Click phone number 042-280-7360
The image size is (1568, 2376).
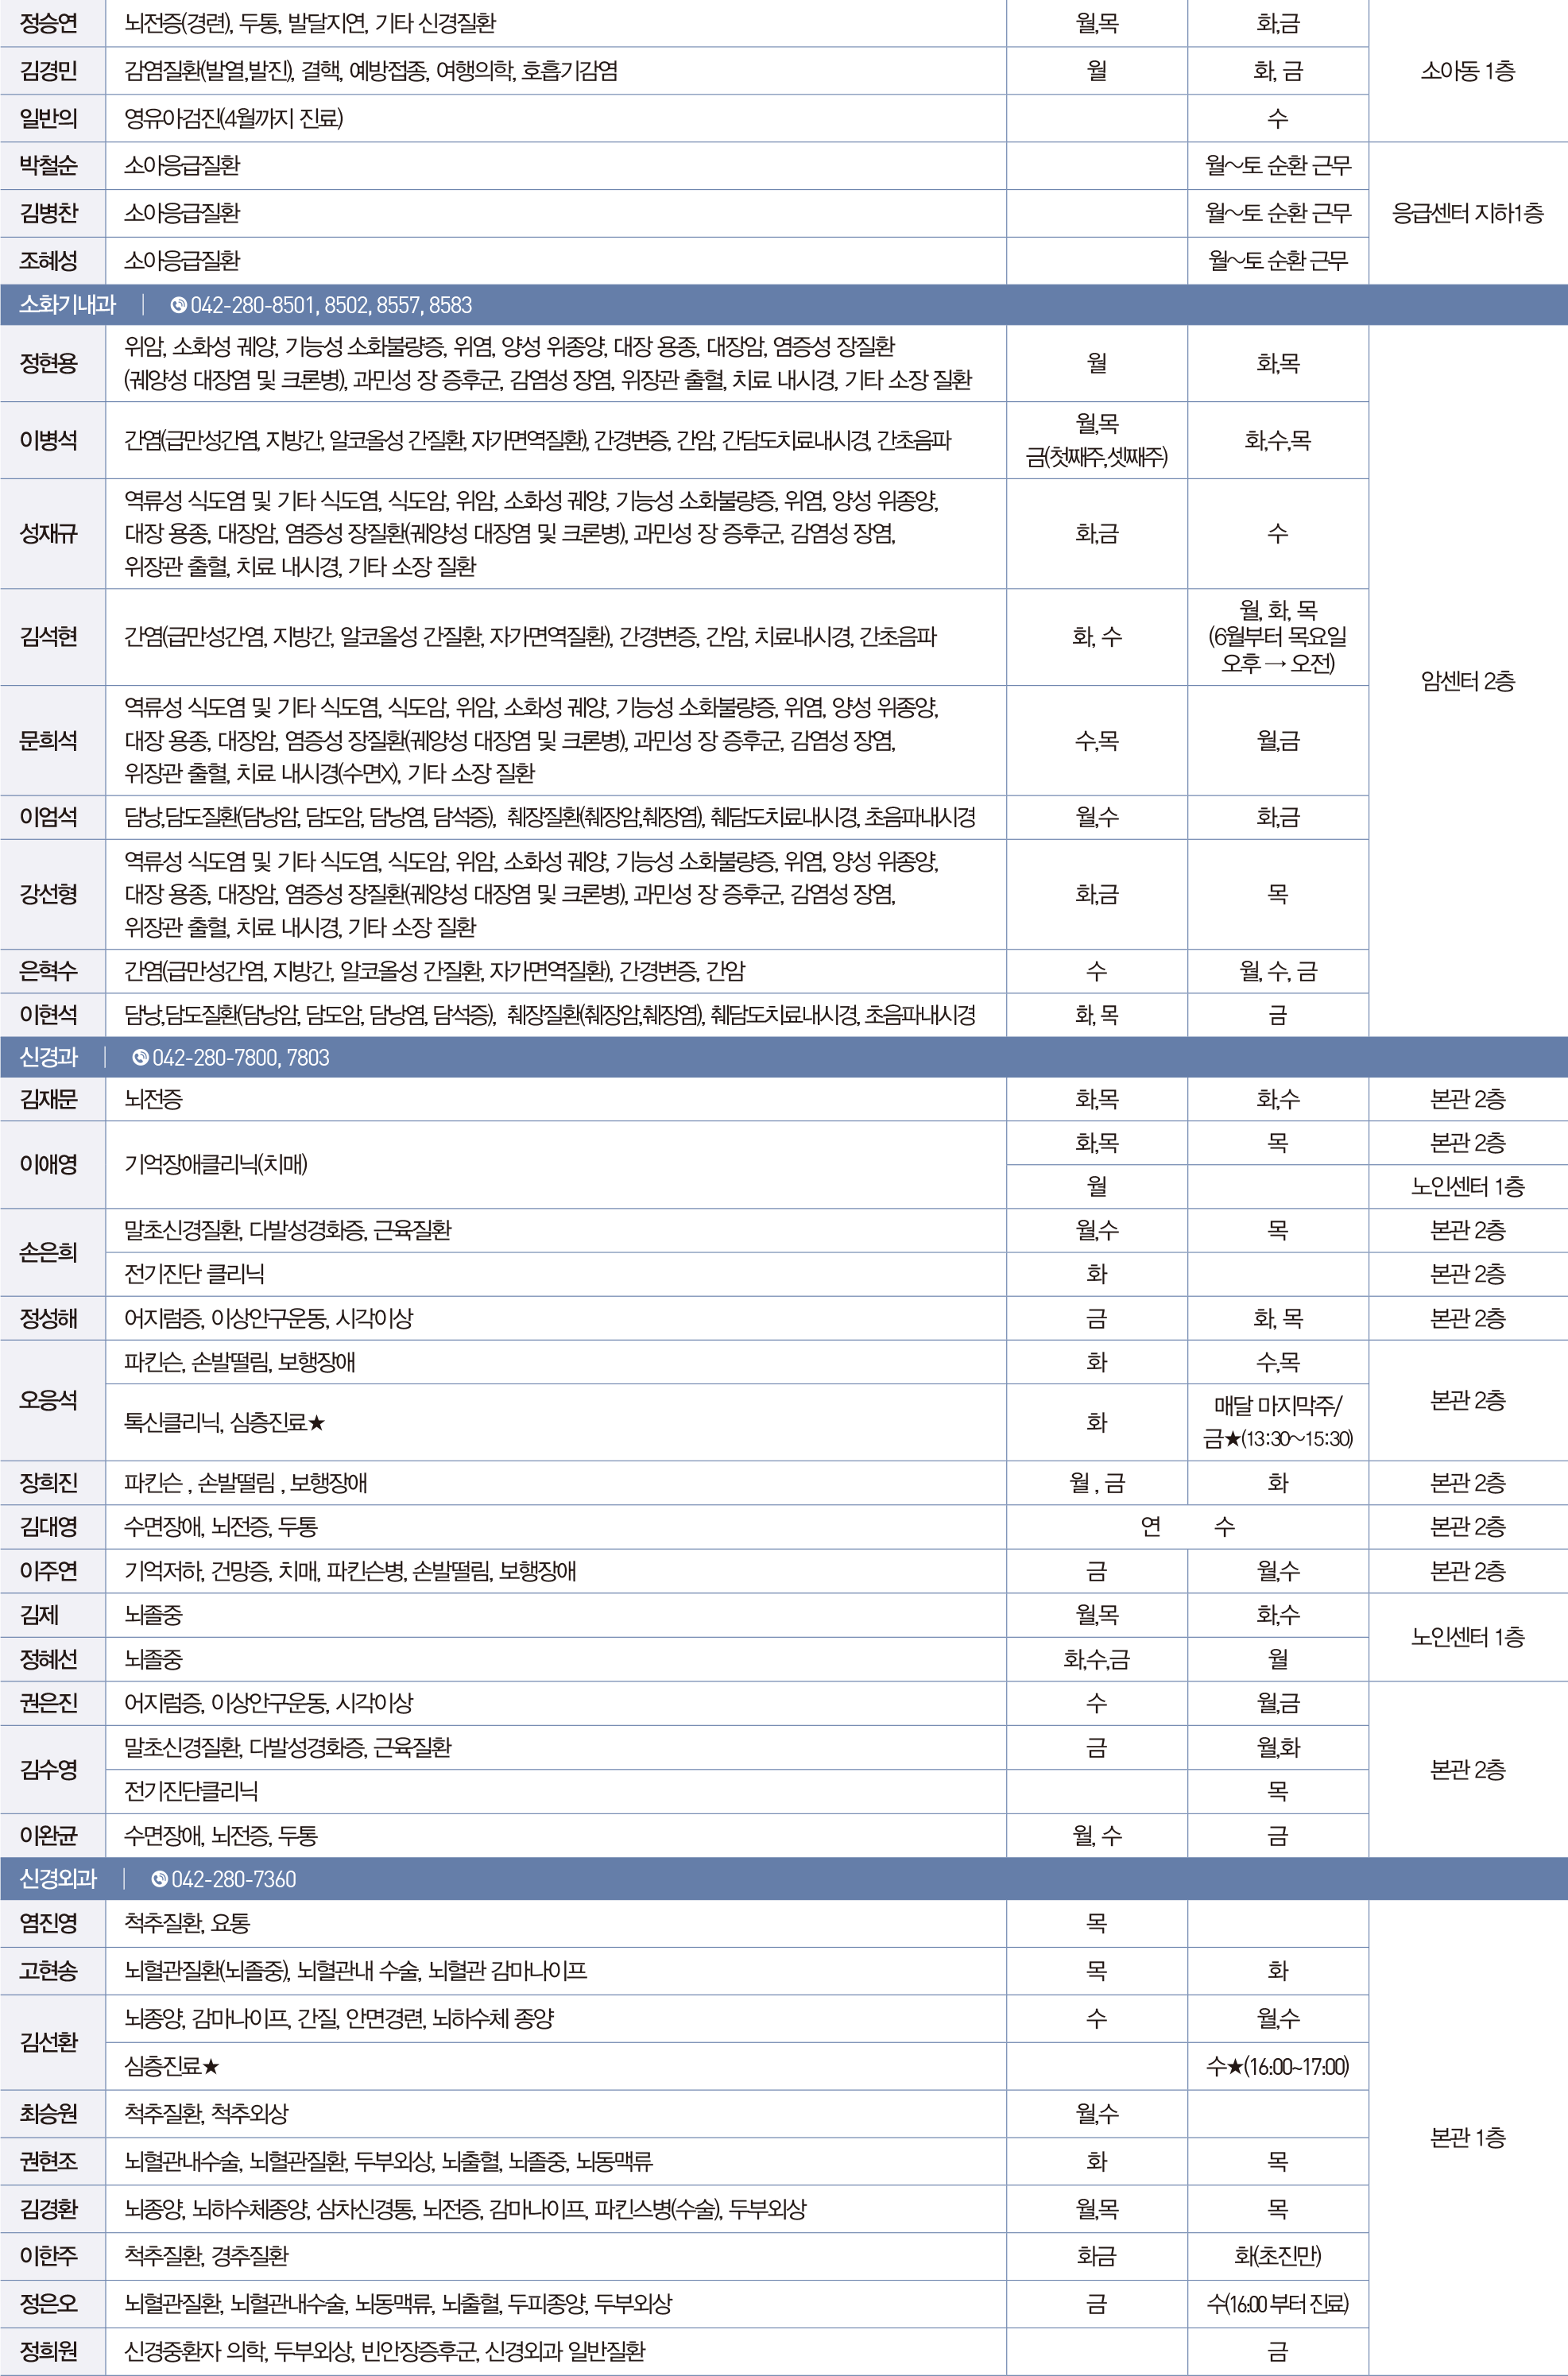[x=234, y=1879]
